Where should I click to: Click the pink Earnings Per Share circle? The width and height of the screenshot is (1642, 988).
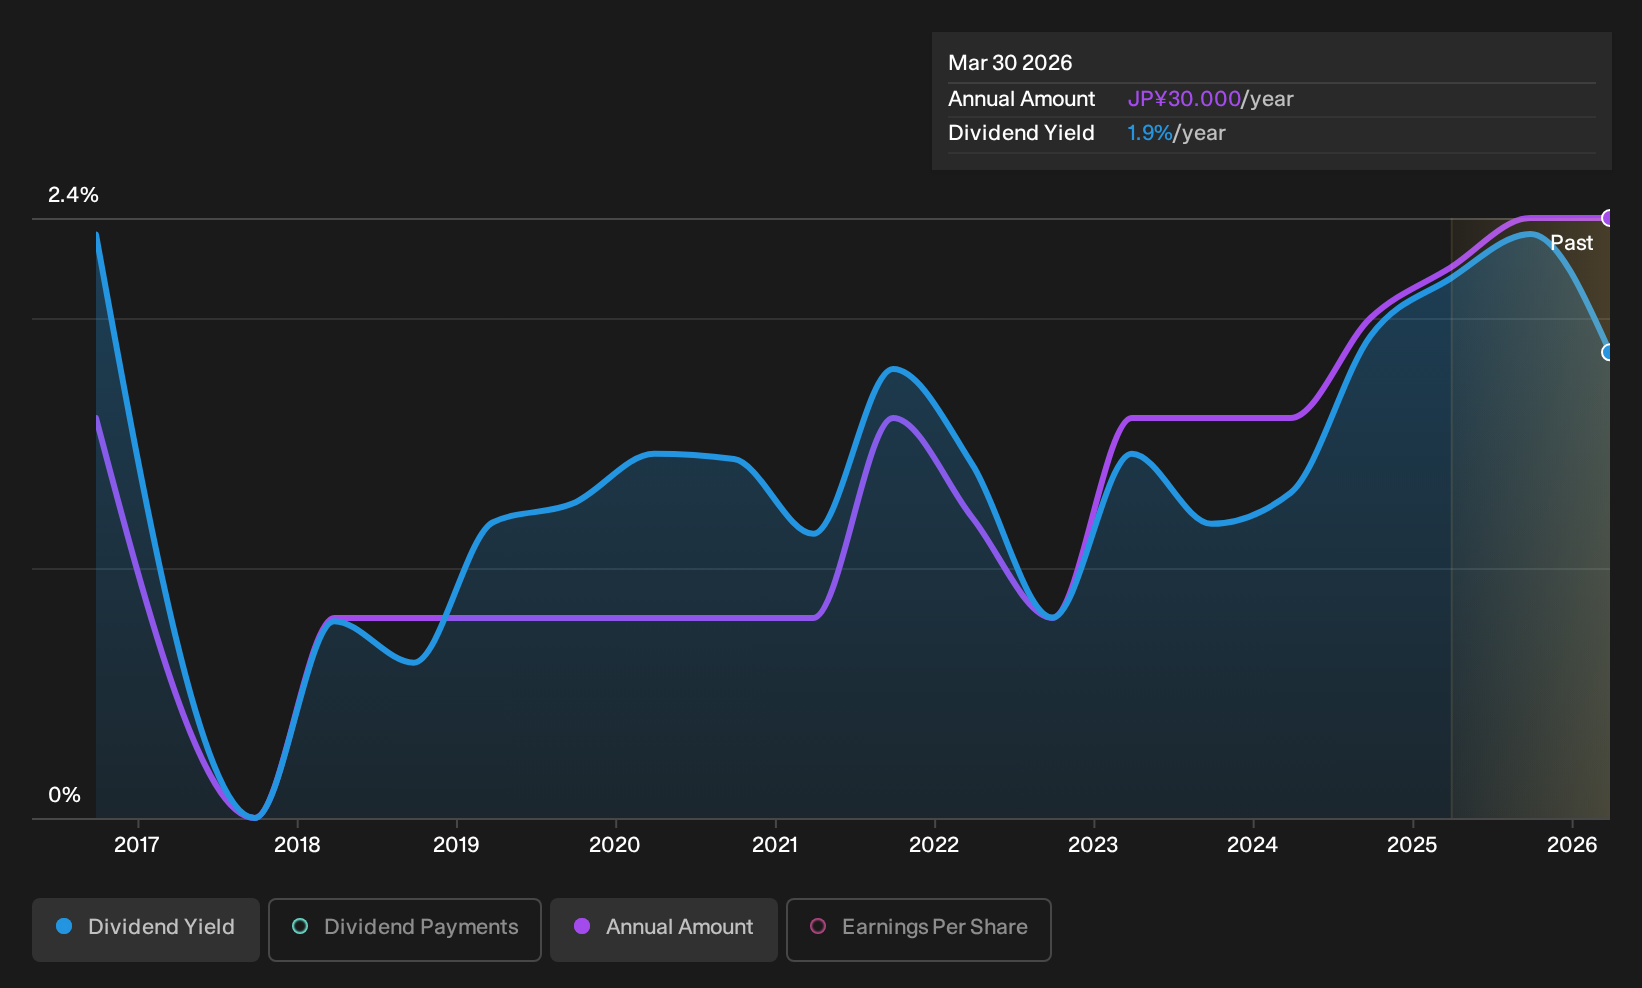pos(818,927)
